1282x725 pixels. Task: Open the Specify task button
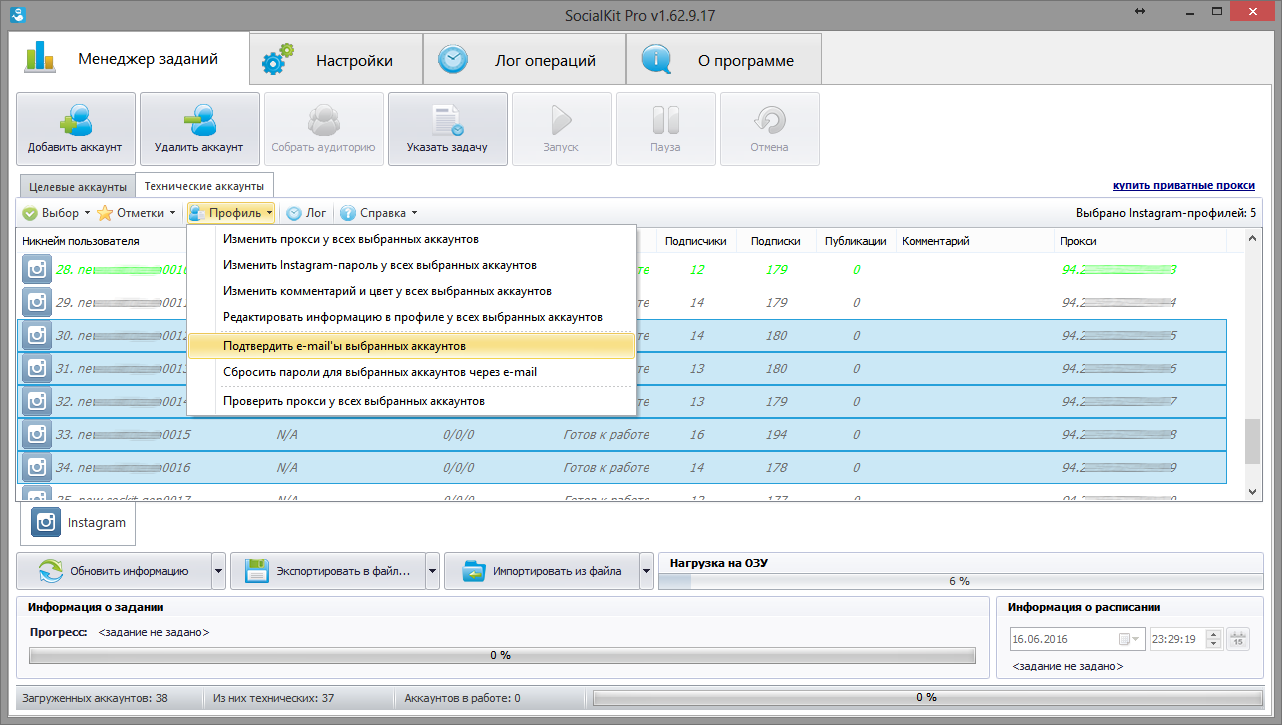[x=447, y=129]
